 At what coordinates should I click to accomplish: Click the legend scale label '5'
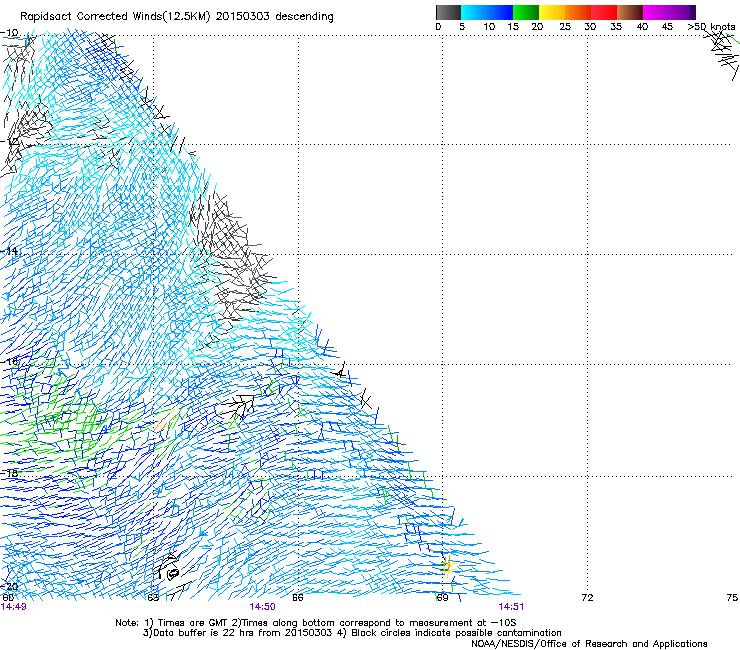pos(462,27)
